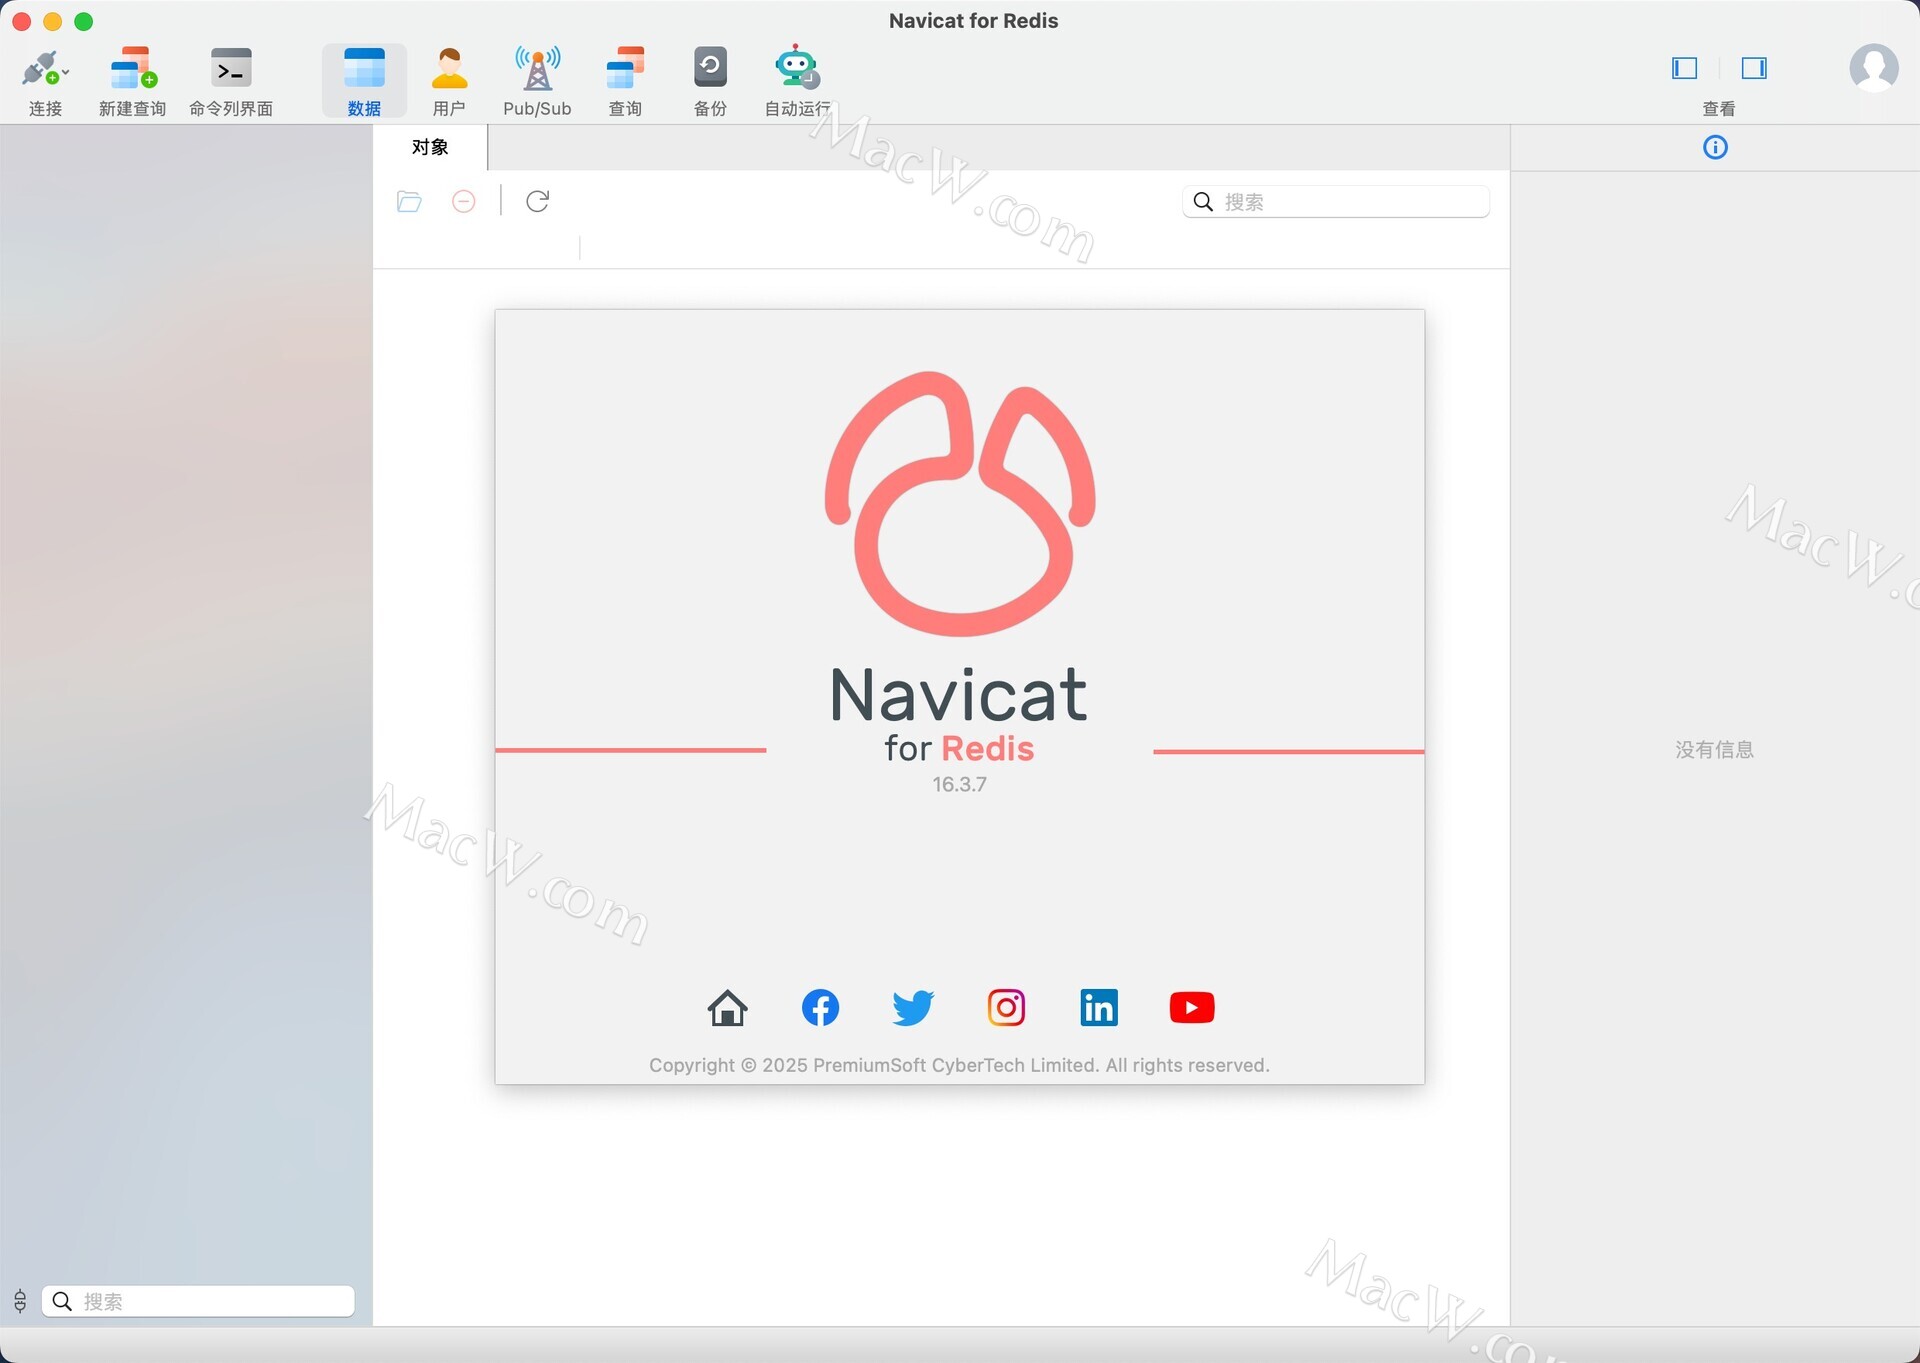Switch to the 对象 tab
The height and width of the screenshot is (1363, 1920).
click(x=430, y=147)
